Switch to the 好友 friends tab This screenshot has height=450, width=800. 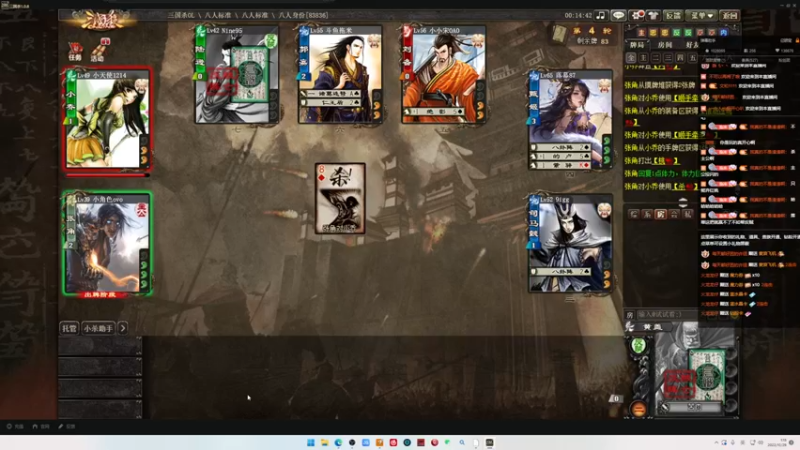(x=692, y=45)
